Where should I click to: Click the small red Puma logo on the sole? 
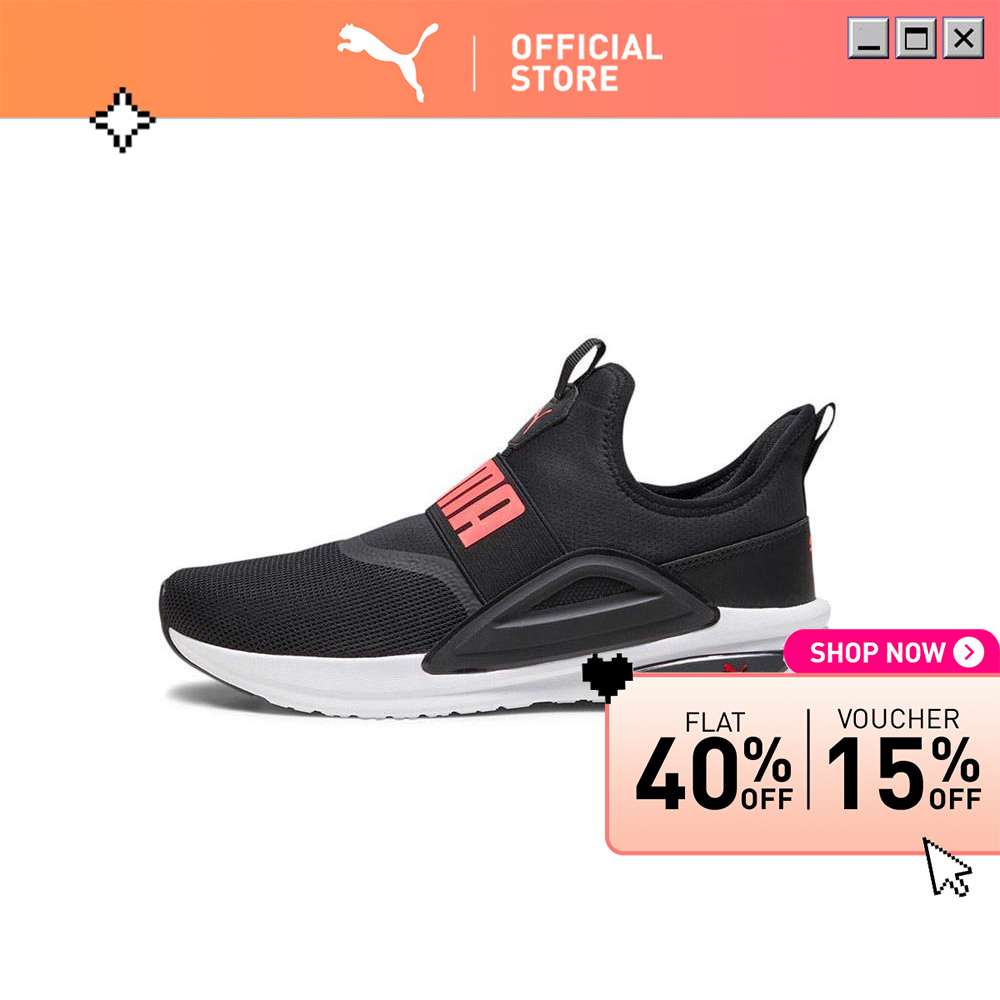pyautogui.click(x=735, y=668)
